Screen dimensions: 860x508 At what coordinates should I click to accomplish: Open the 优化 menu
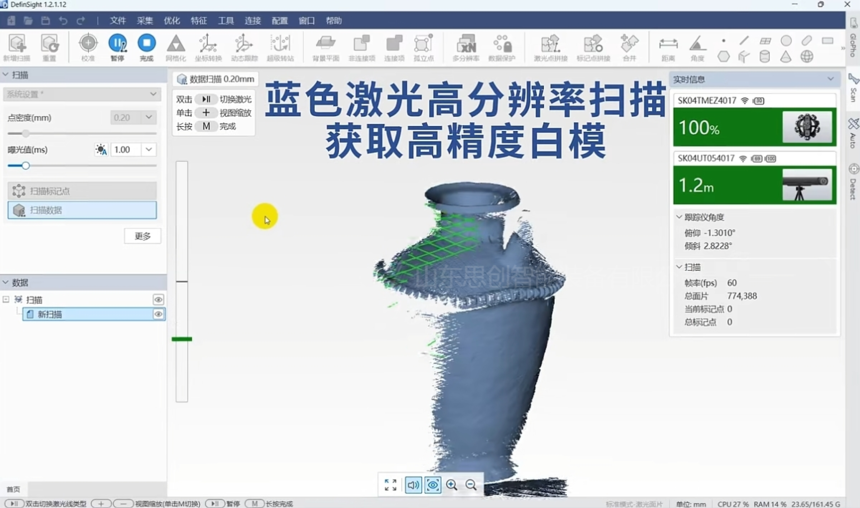tap(172, 21)
